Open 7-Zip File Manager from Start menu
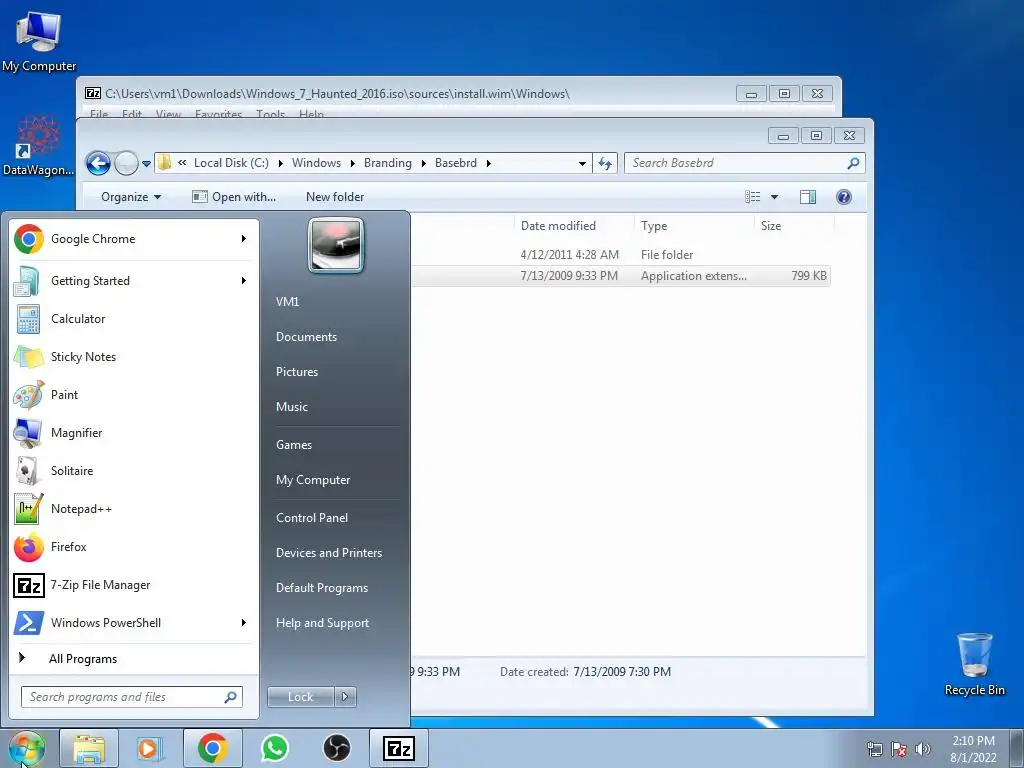1024x768 pixels. [x=134, y=584]
